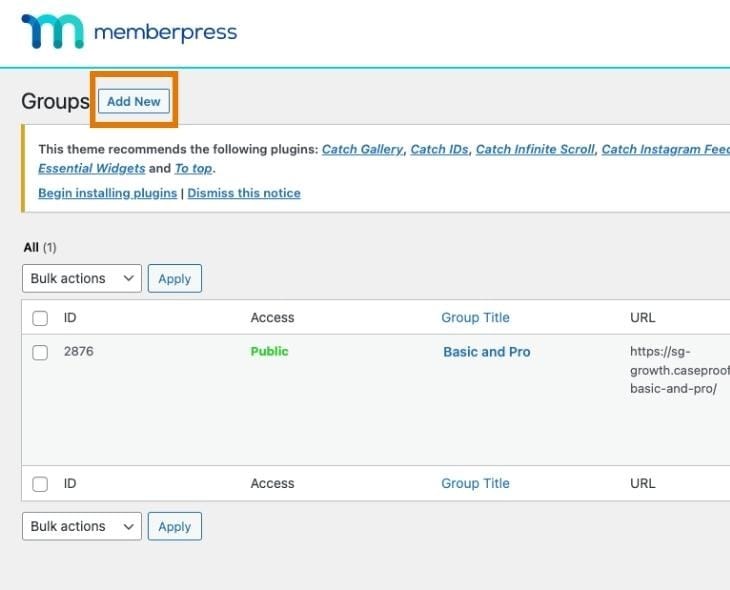Sort by Group Title column header
Viewport: 730px width, 590px height.
[475, 318]
